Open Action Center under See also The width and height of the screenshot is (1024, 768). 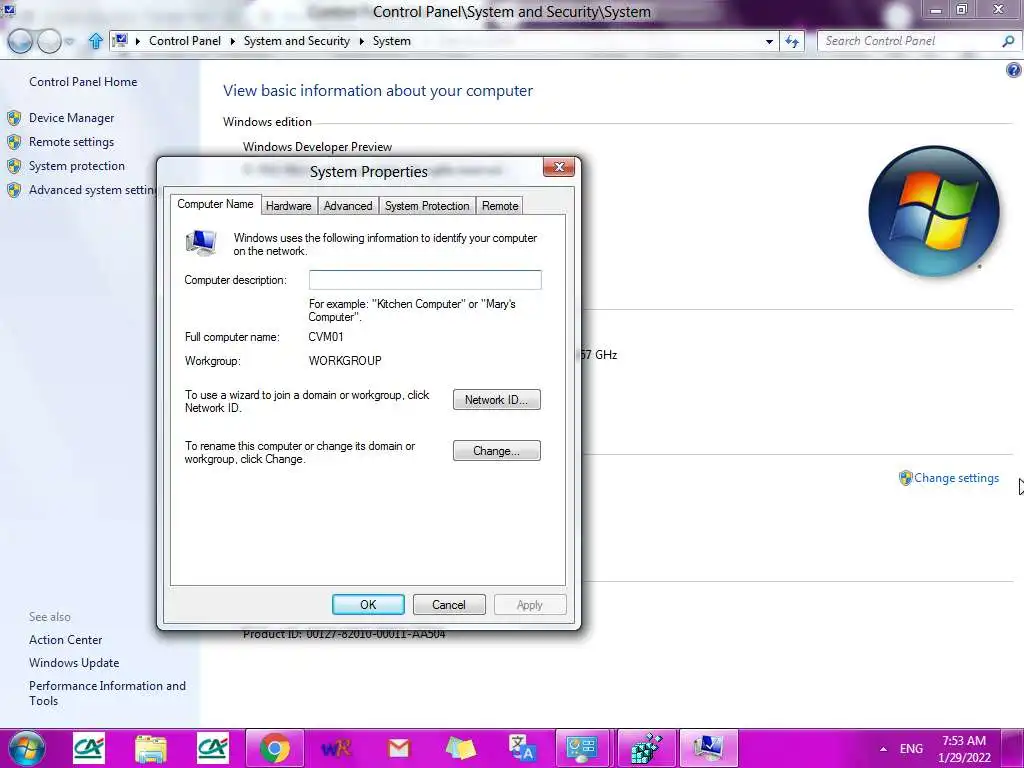click(65, 640)
